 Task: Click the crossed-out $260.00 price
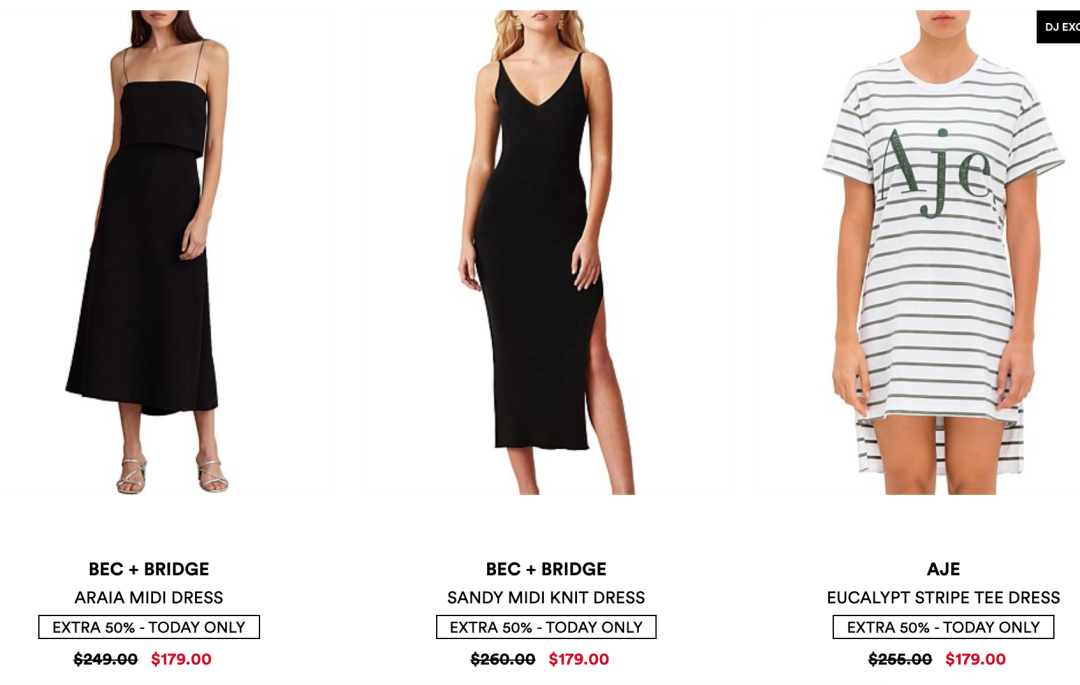pyautogui.click(x=503, y=660)
